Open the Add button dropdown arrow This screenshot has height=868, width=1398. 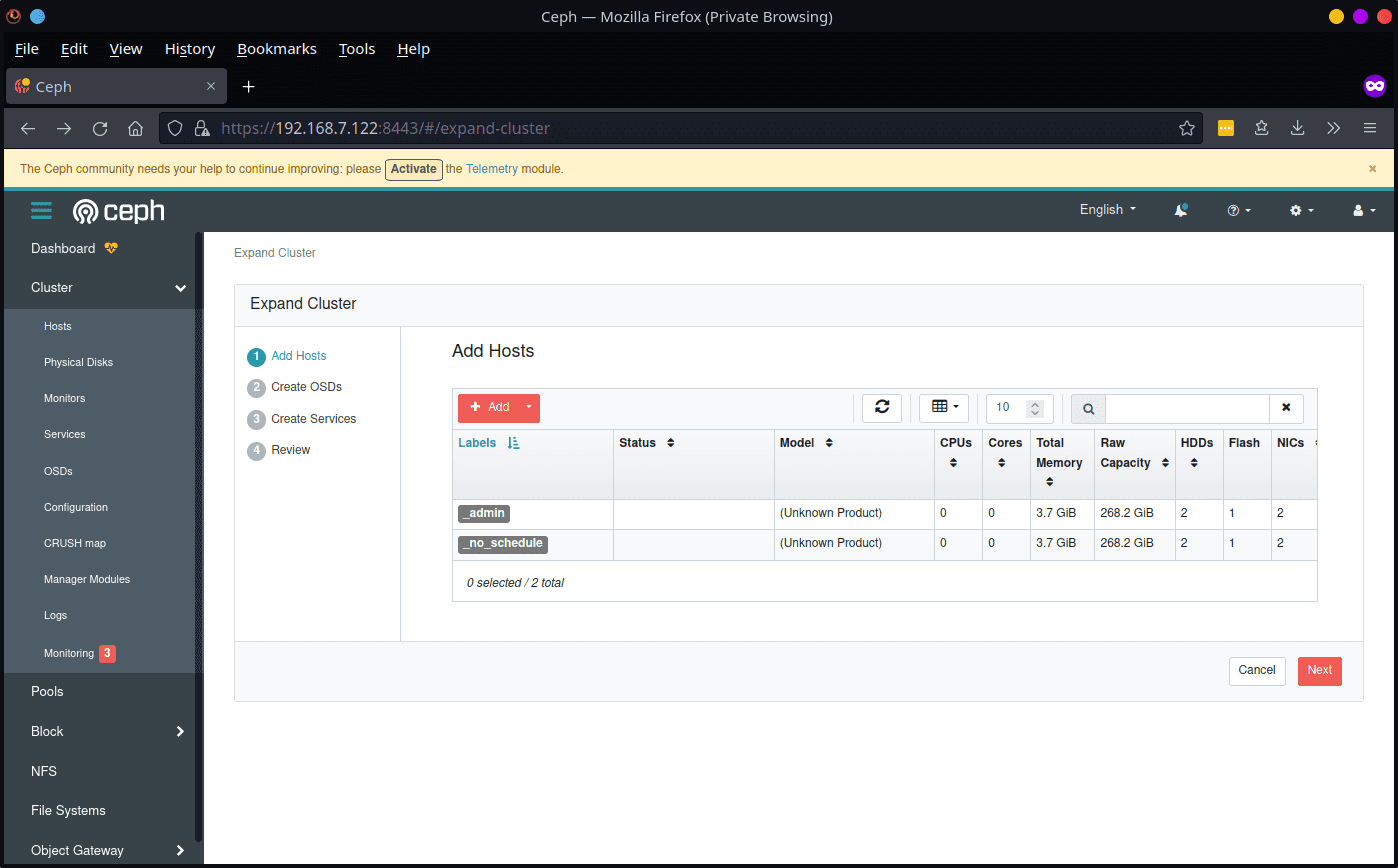pyautogui.click(x=529, y=407)
